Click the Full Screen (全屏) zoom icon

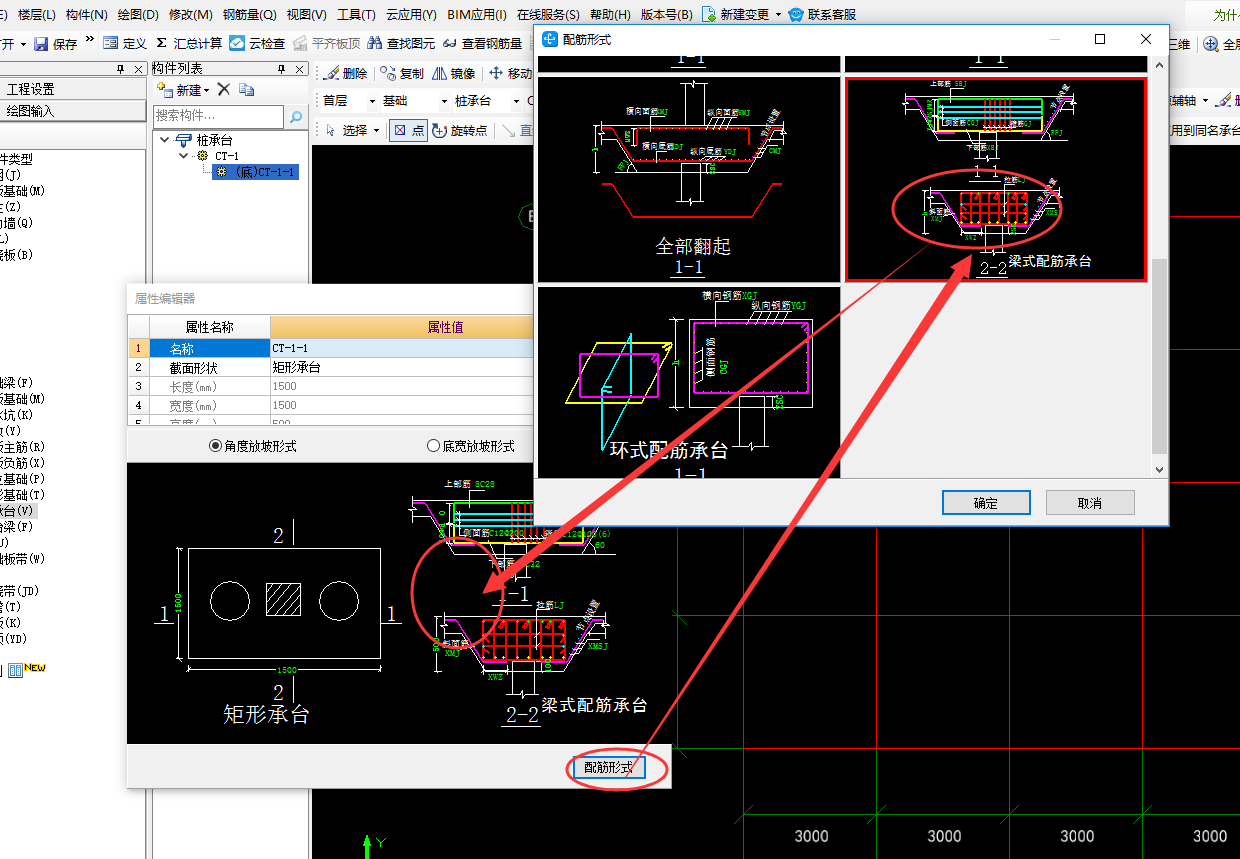pos(1211,44)
